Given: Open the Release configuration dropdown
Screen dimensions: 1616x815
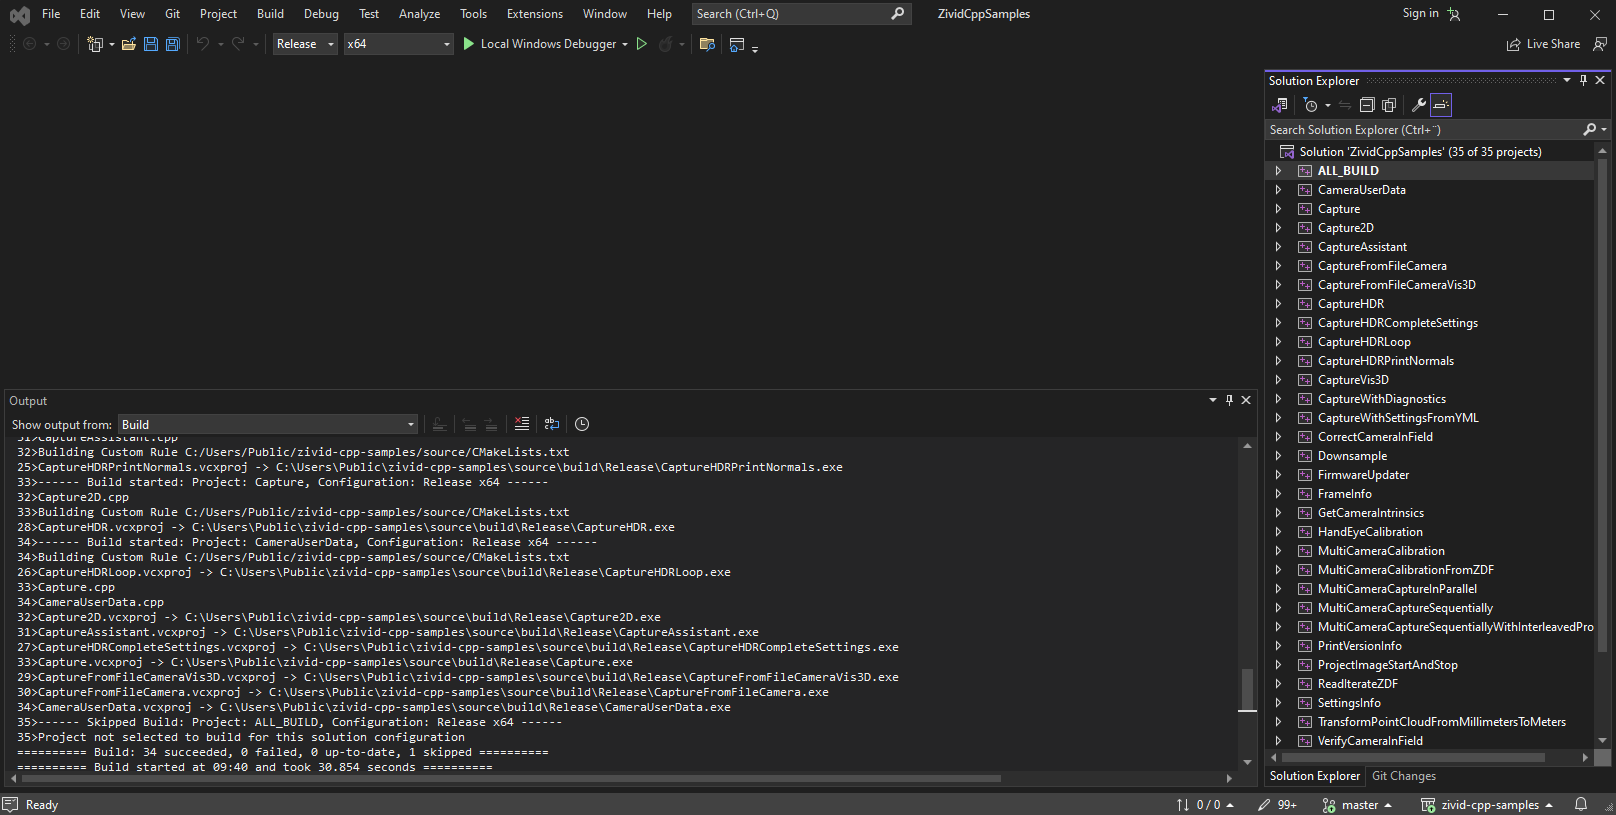Looking at the screenshot, I should point(305,44).
